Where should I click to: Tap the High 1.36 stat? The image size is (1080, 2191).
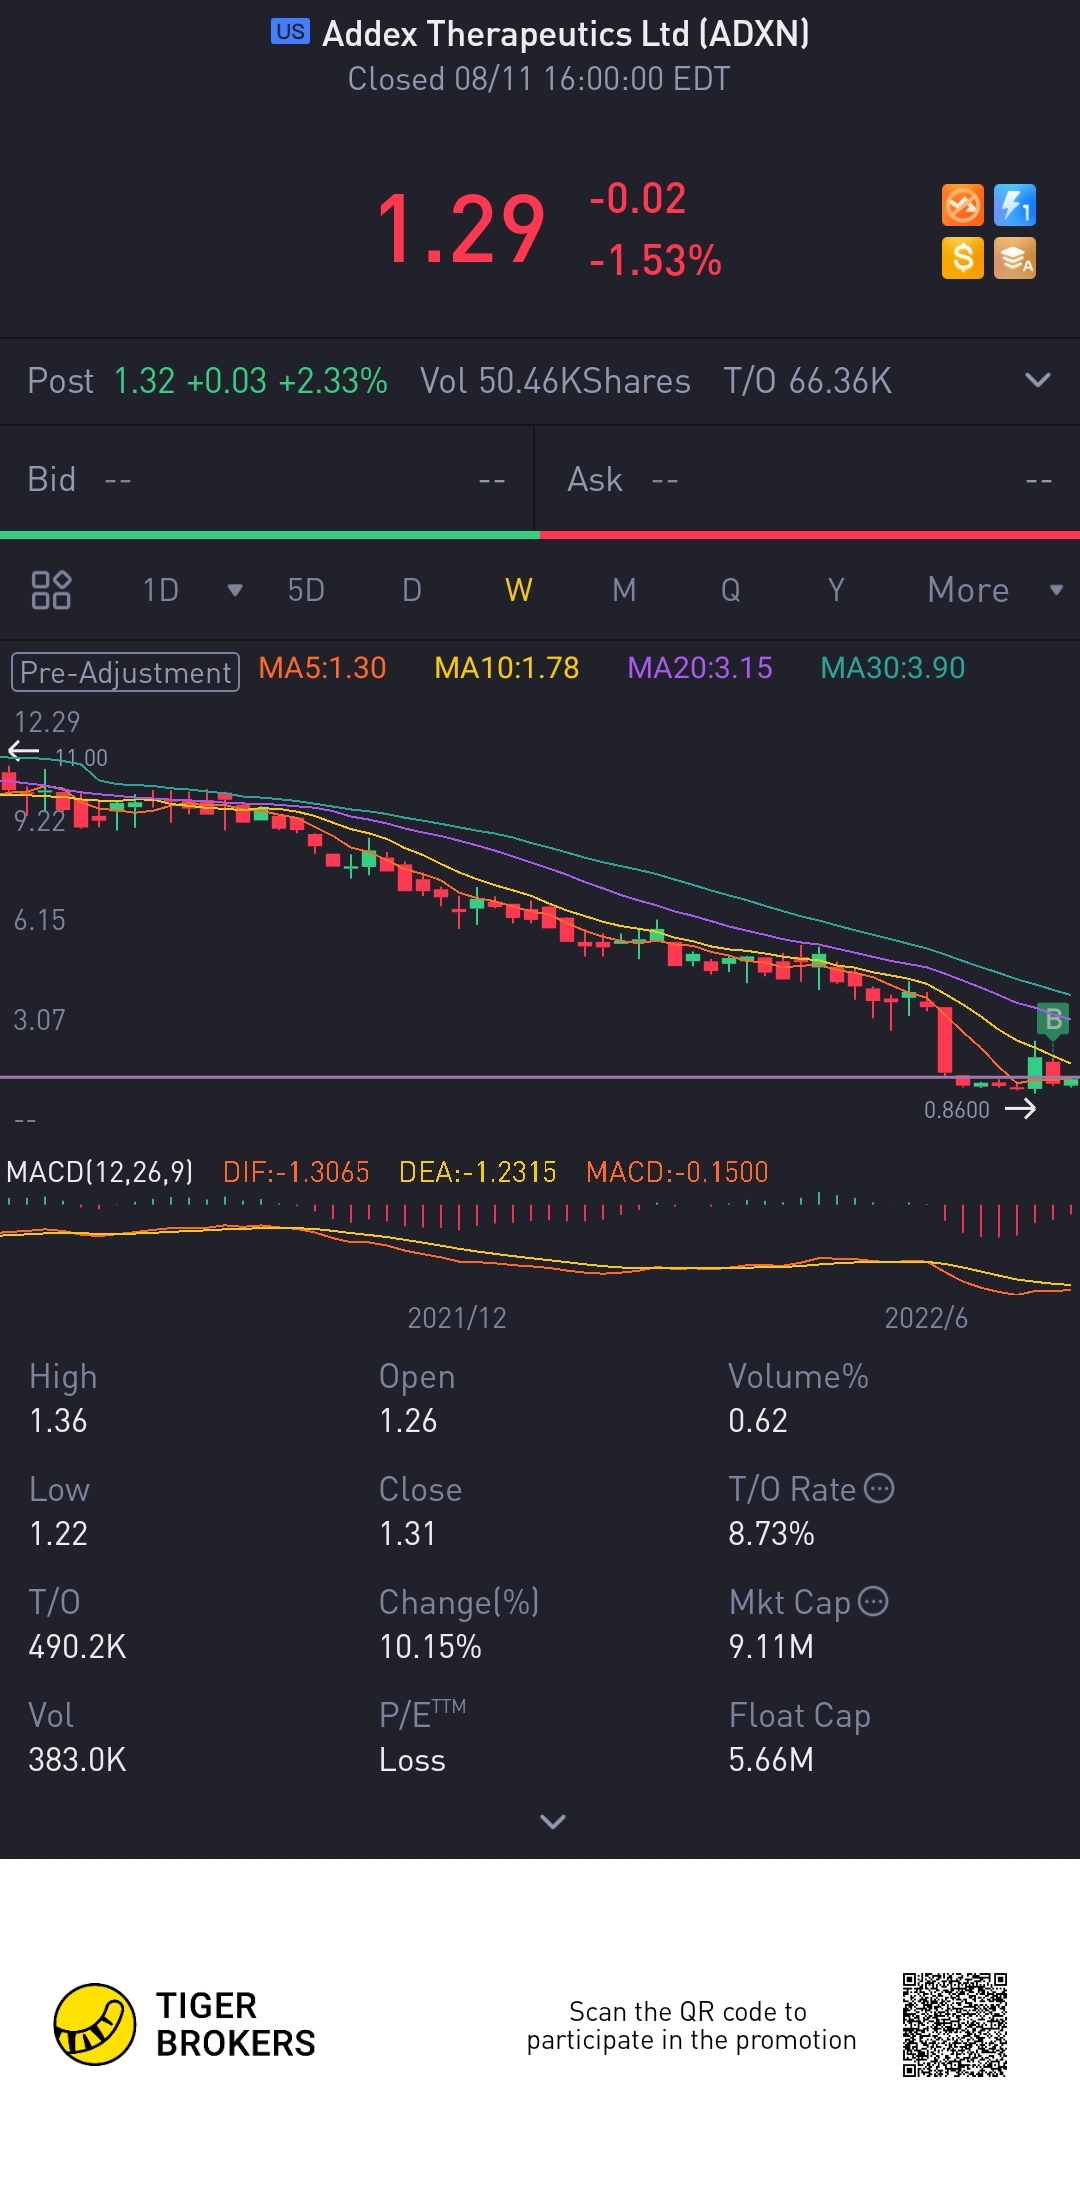click(x=63, y=1398)
